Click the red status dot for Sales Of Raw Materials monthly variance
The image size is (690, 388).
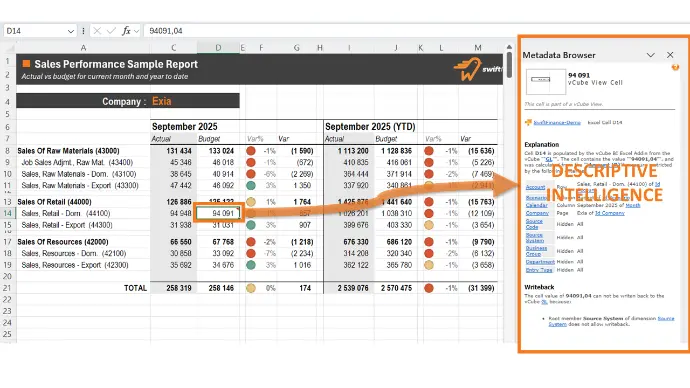pyautogui.click(x=251, y=151)
